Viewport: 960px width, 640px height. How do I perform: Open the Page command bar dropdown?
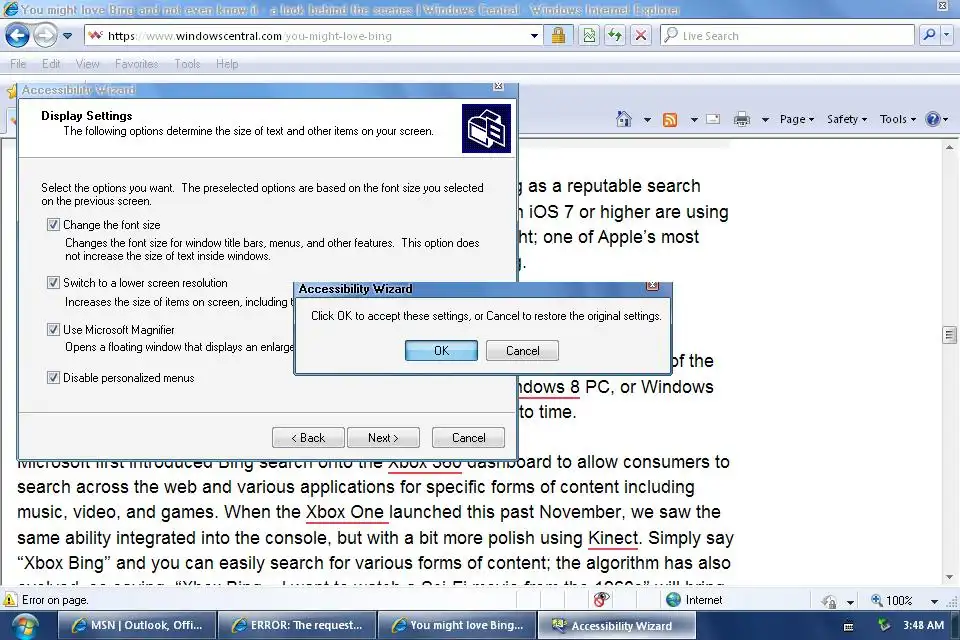tap(797, 119)
